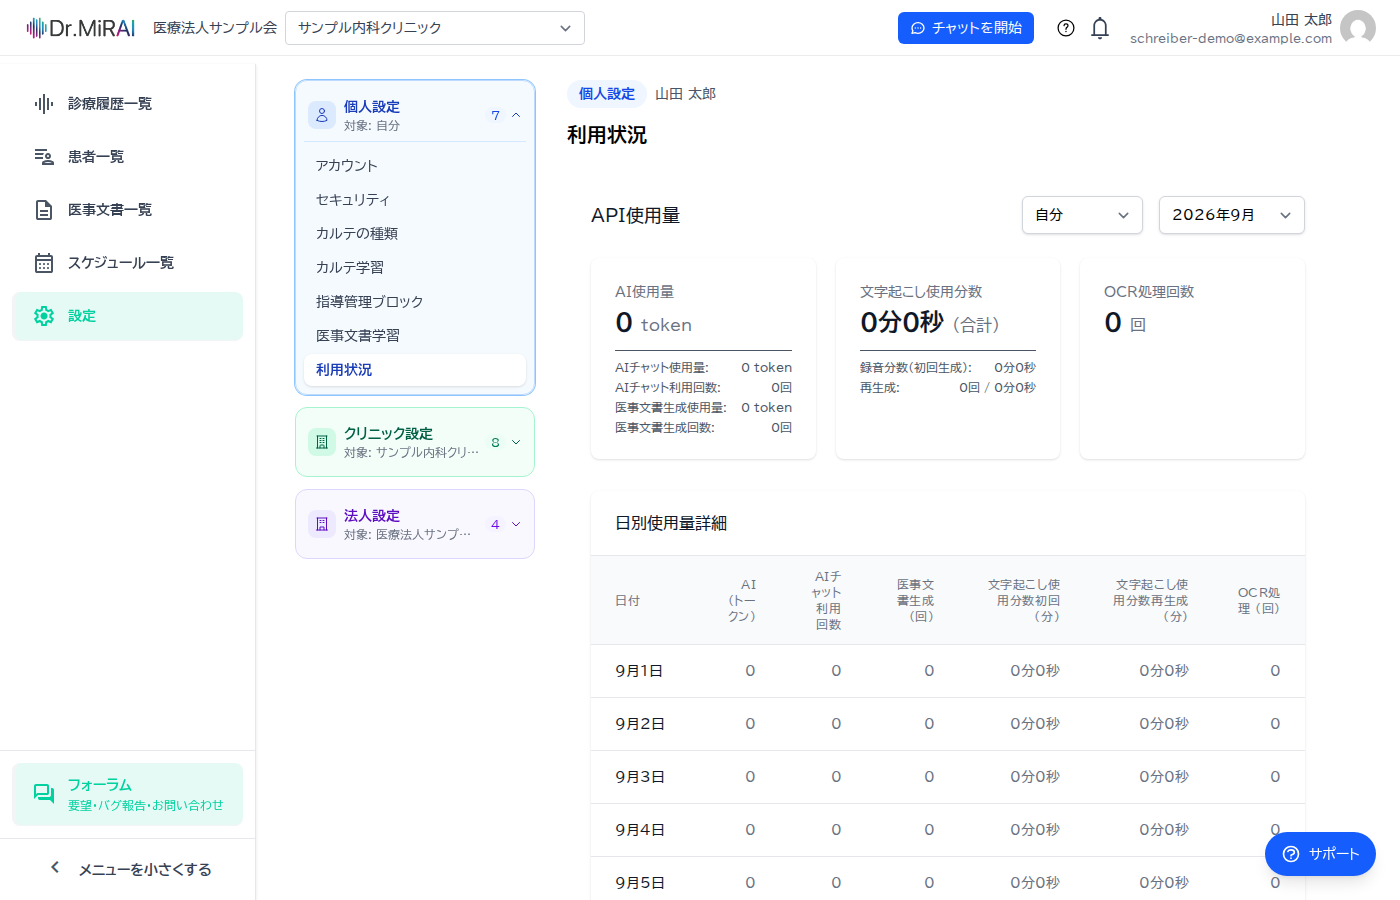Open the 自分 scope dropdown

[x=1082, y=215]
